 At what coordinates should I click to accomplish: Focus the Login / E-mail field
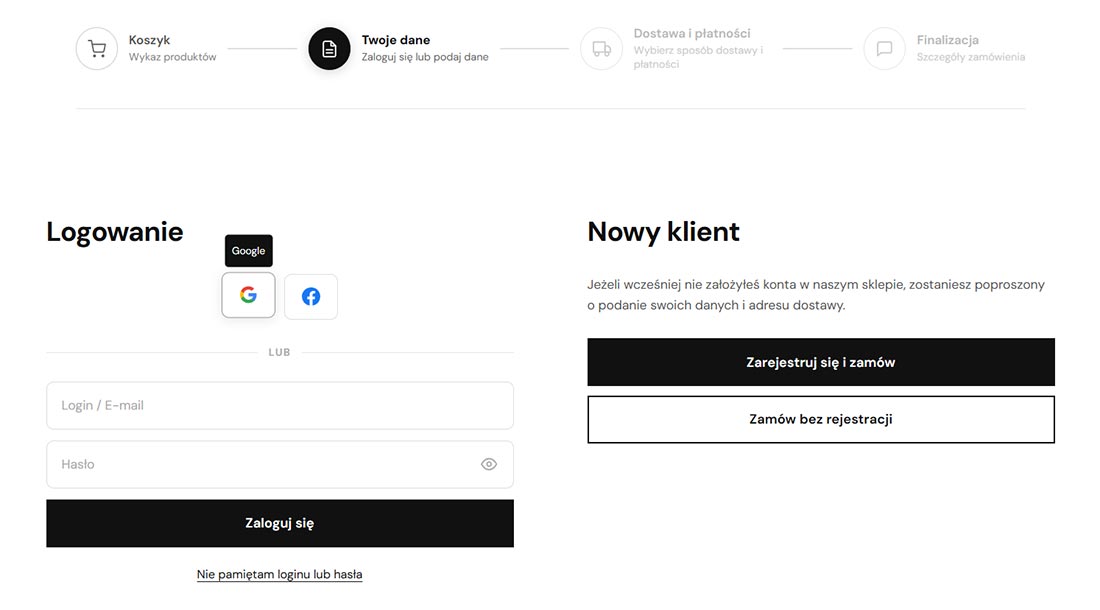[x=280, y=405]
